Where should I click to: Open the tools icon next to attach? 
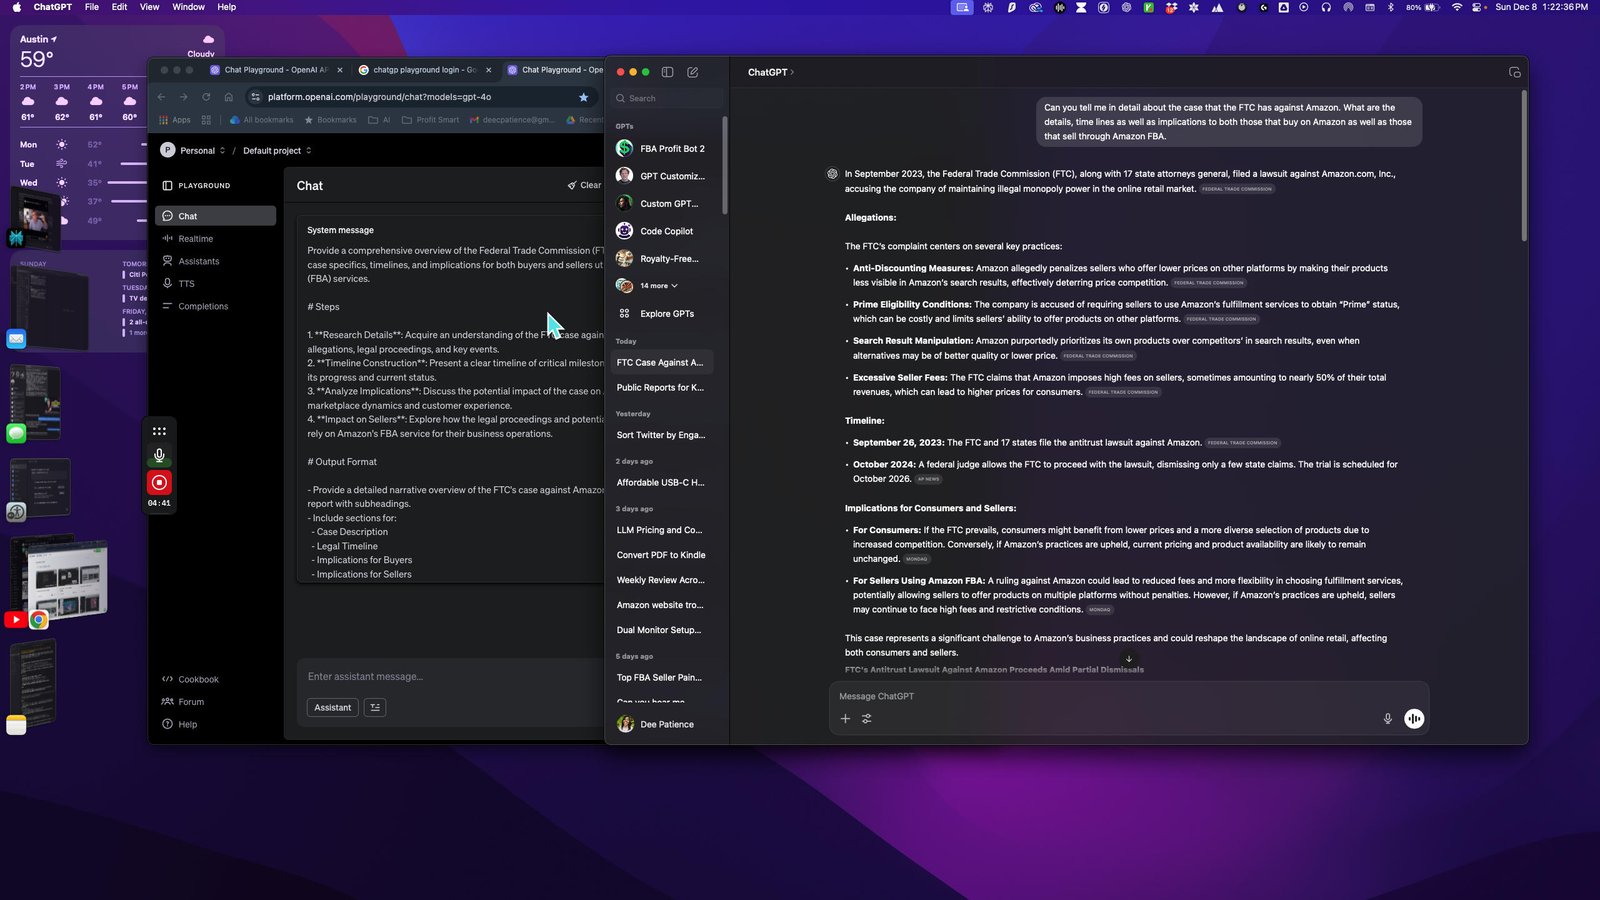pyautogui.click(x=867, y=718)
